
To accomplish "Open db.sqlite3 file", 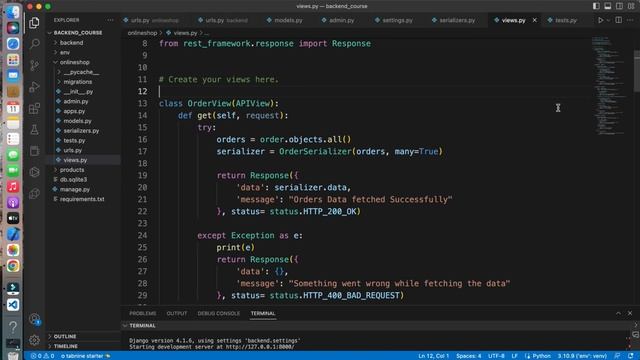I will [x=73, y=180].
